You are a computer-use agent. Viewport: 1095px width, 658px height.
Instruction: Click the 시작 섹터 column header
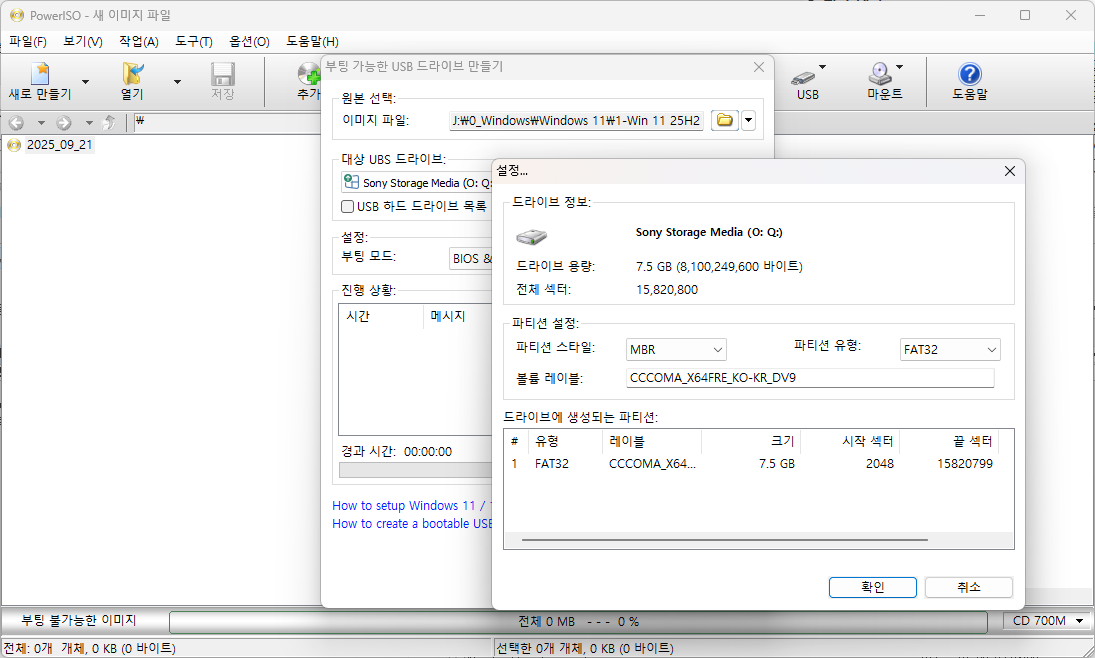[850, 441]
